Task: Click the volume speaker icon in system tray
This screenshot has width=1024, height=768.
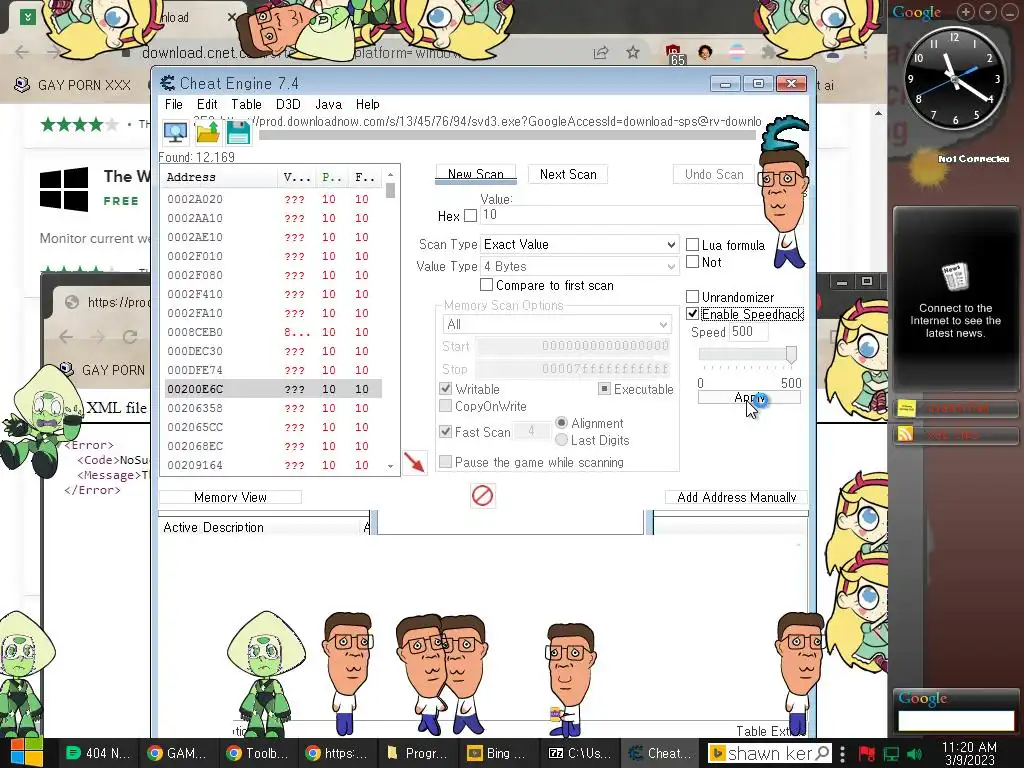Action: click(x=915, y=754)
